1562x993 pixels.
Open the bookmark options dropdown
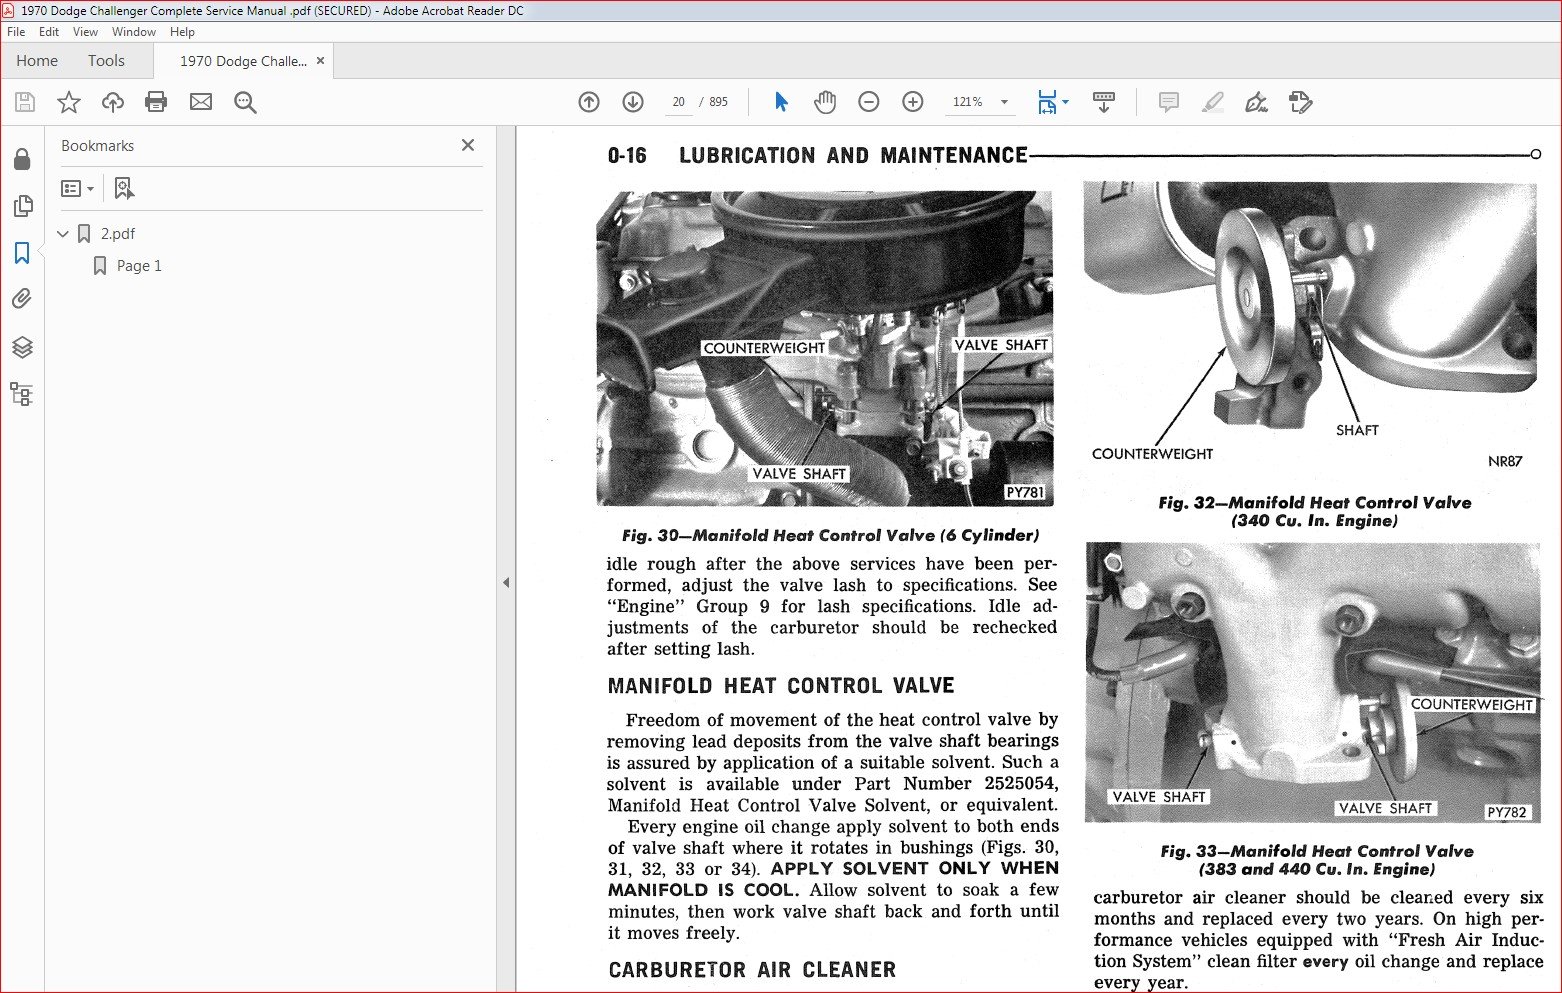click(x=78, y=188)
